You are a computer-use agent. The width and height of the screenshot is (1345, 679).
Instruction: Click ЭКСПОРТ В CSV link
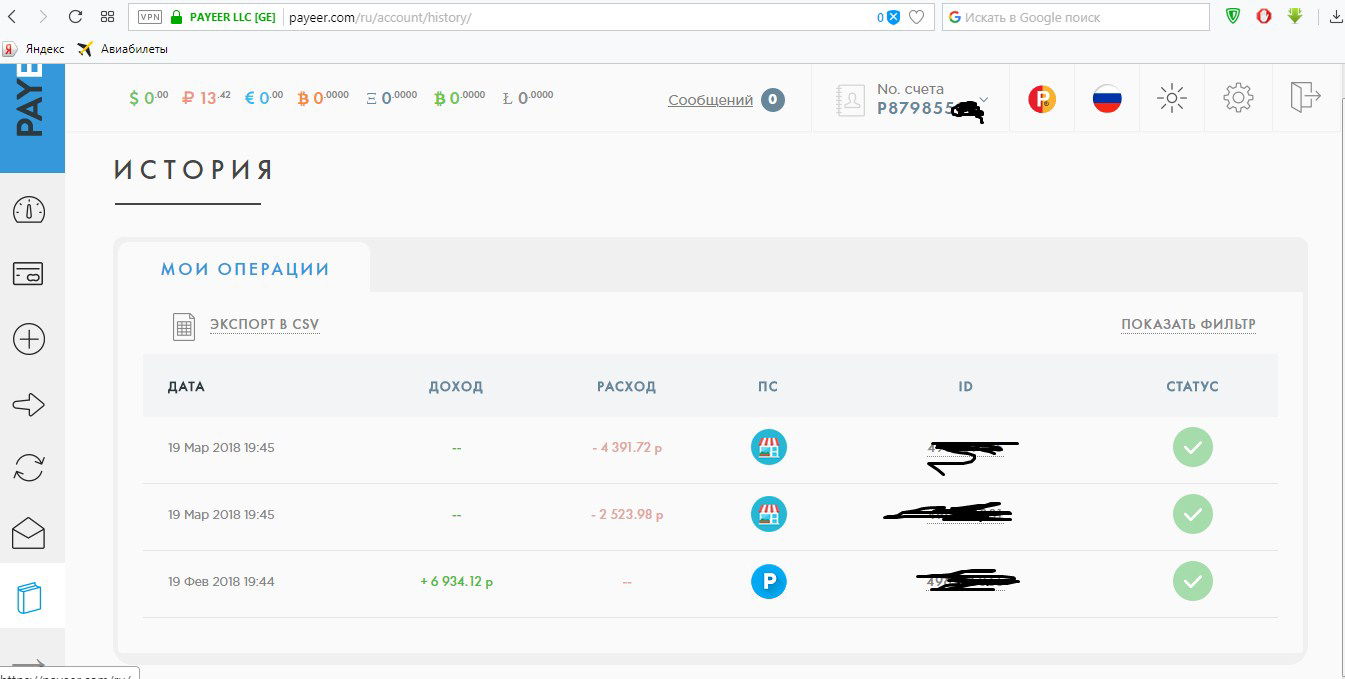[x=264, y=325]
